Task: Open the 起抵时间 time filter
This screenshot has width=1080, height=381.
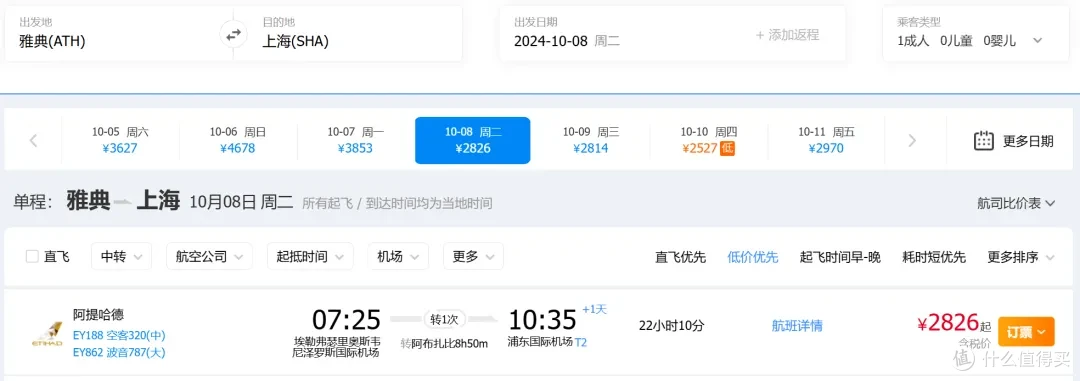Action: [x=310, y=256]
